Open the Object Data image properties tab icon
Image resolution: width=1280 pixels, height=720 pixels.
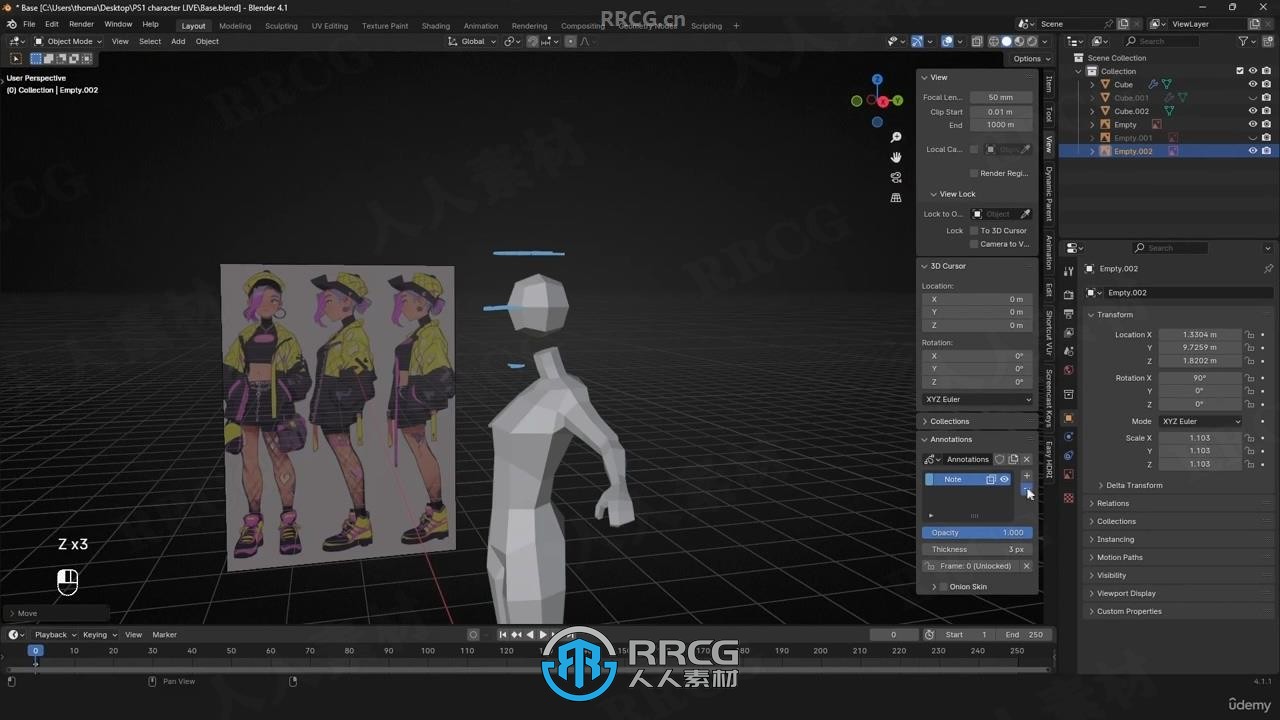pyautogui.click(x=1068, y=475)
